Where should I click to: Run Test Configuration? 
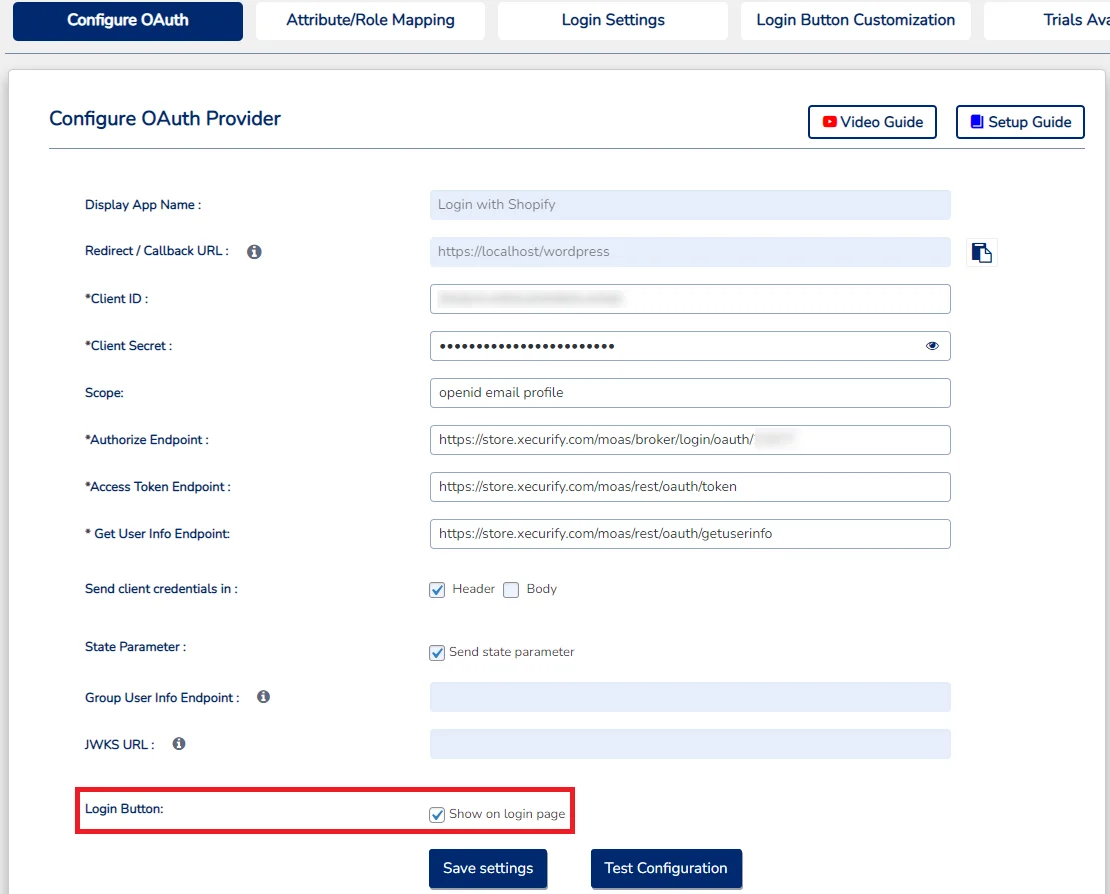point(666,868)
